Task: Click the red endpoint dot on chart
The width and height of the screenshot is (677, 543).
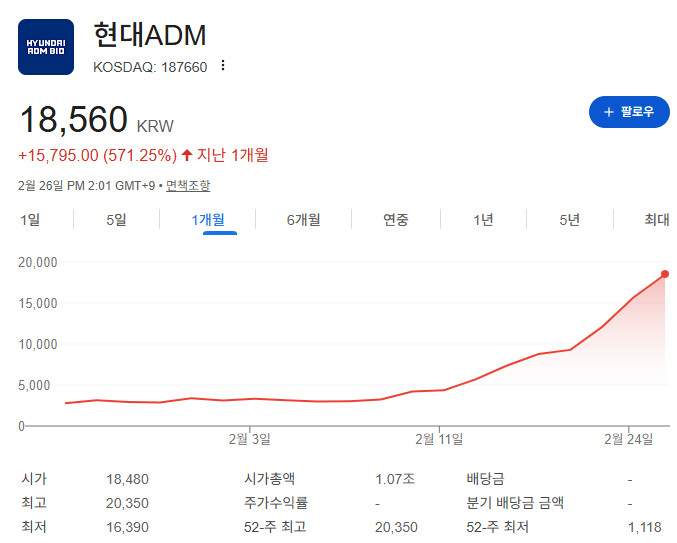Action: click(x=665, y=274)
